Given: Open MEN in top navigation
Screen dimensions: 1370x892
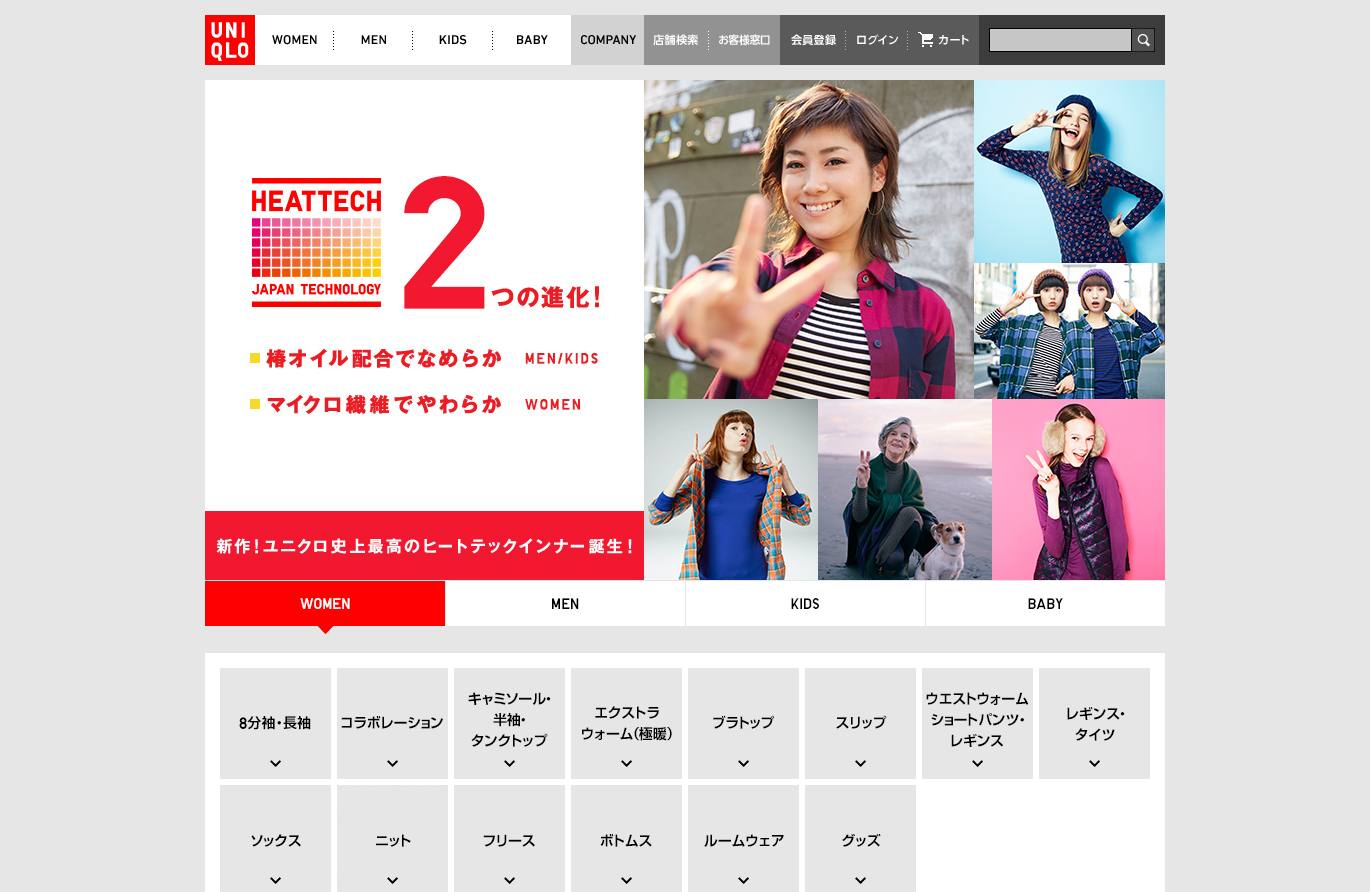Looking at the screenshot, I should pyautogui.click(x=374, y=40).
